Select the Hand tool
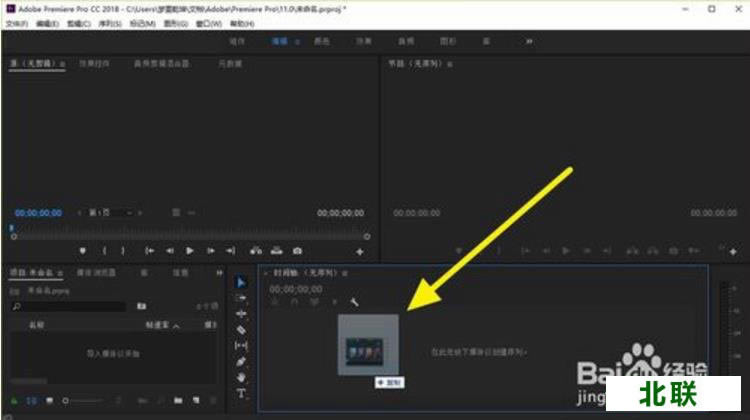This screenshot has width=750, height=420. 241,377
